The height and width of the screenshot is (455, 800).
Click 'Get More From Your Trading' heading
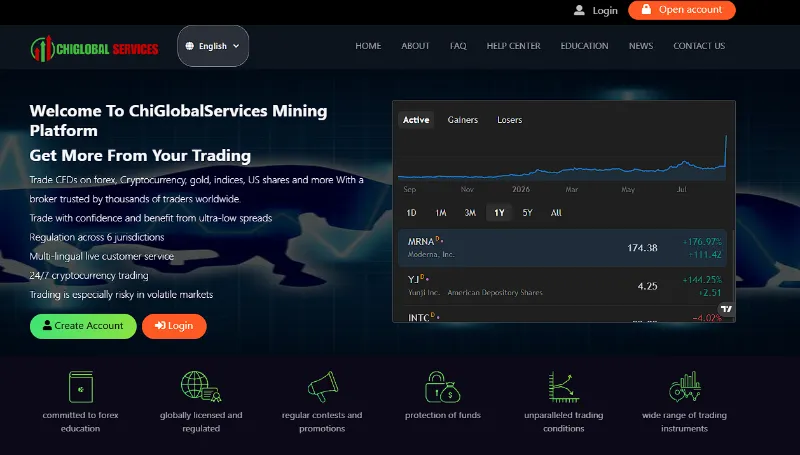click(140, 156)
